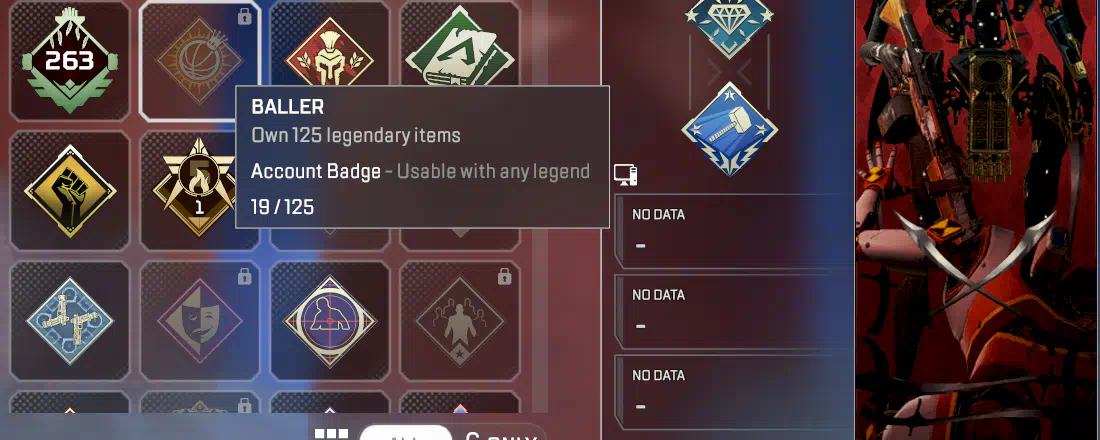Click the locked theater masks badge
Image resolution: width=1100 pixels, height=440 pixels.
tap(200, 321)
